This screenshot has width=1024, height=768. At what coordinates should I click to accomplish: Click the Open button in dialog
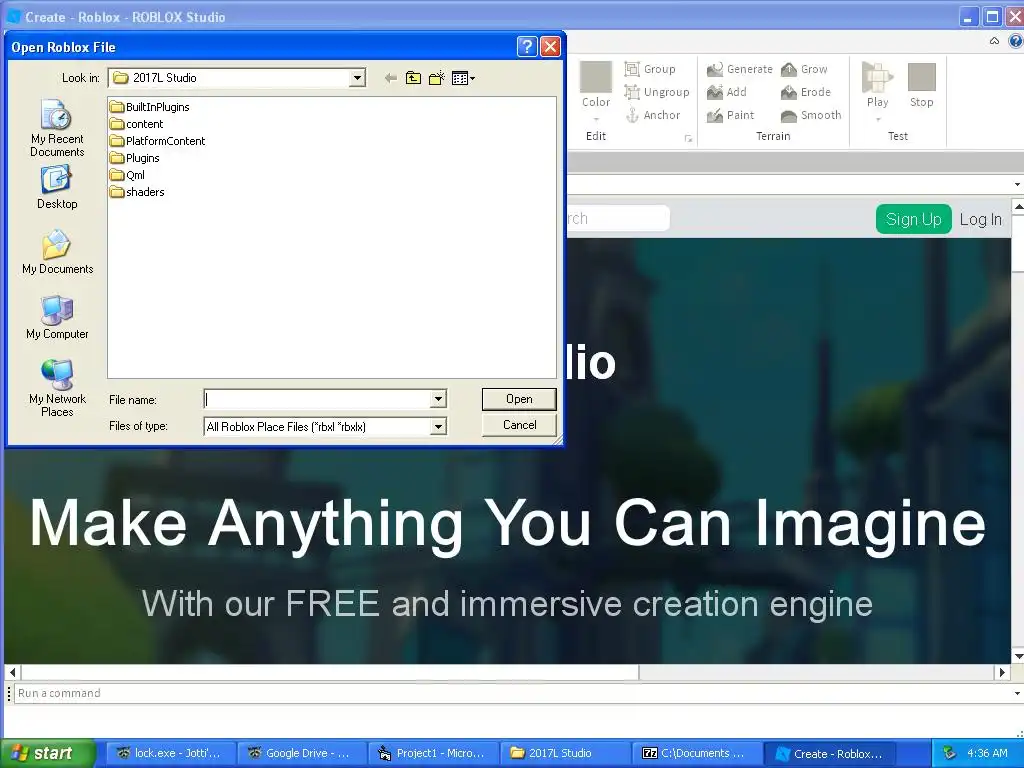(519, 399)
